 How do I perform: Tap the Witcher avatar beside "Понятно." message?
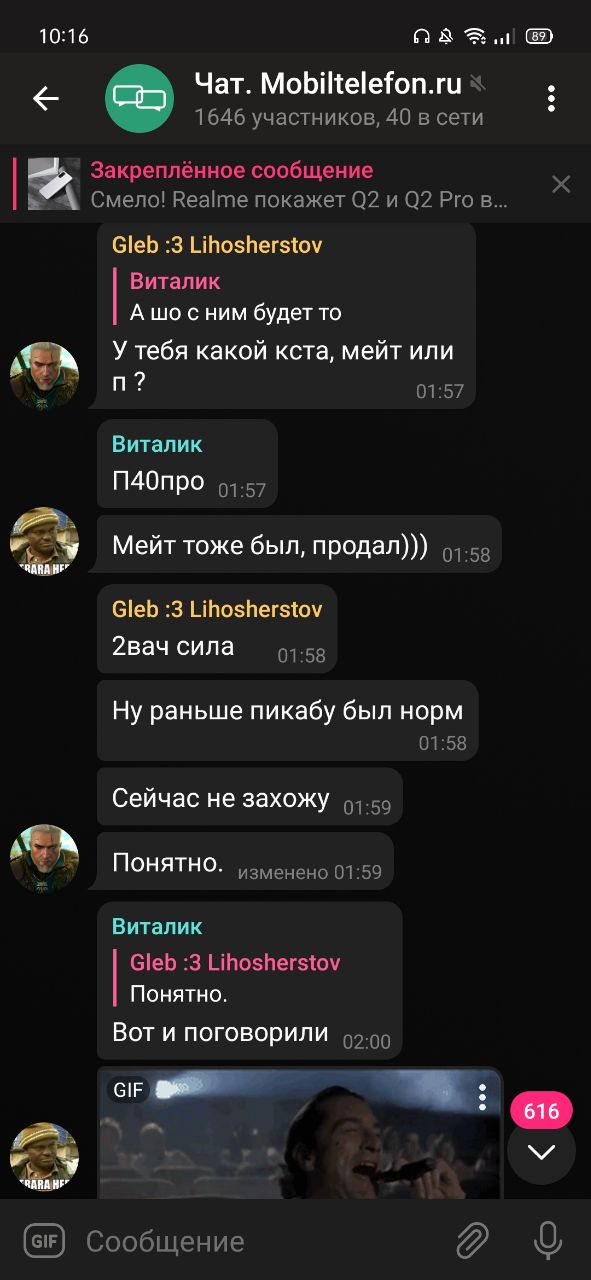point(44,858)
